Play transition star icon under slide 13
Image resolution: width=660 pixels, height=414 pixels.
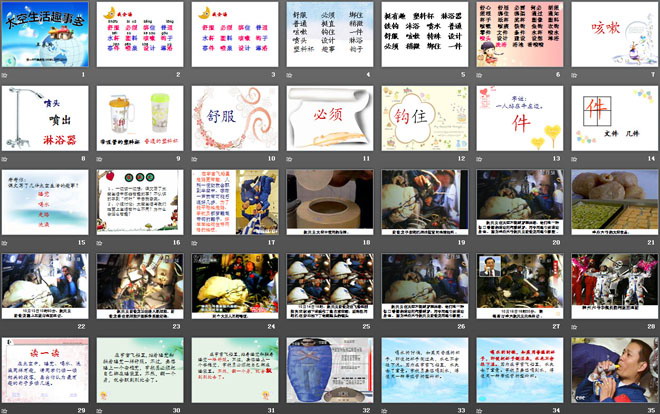(479, 159)
